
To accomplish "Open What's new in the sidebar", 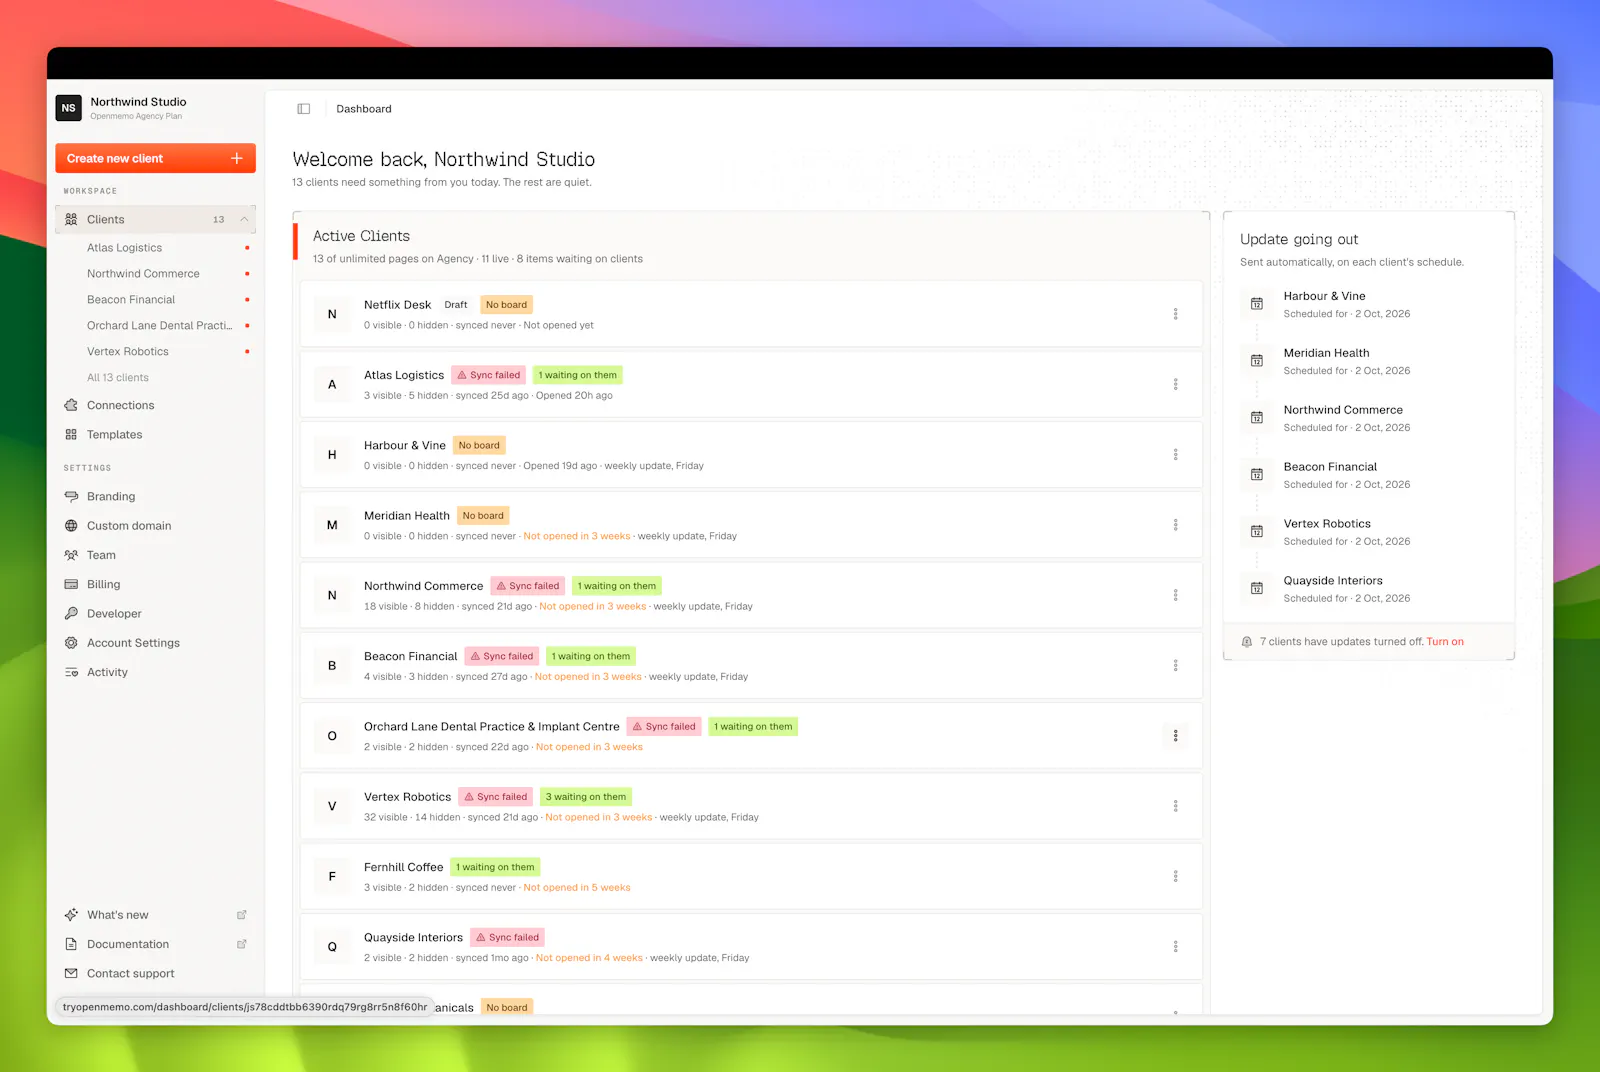I will [x=117, y=915].
